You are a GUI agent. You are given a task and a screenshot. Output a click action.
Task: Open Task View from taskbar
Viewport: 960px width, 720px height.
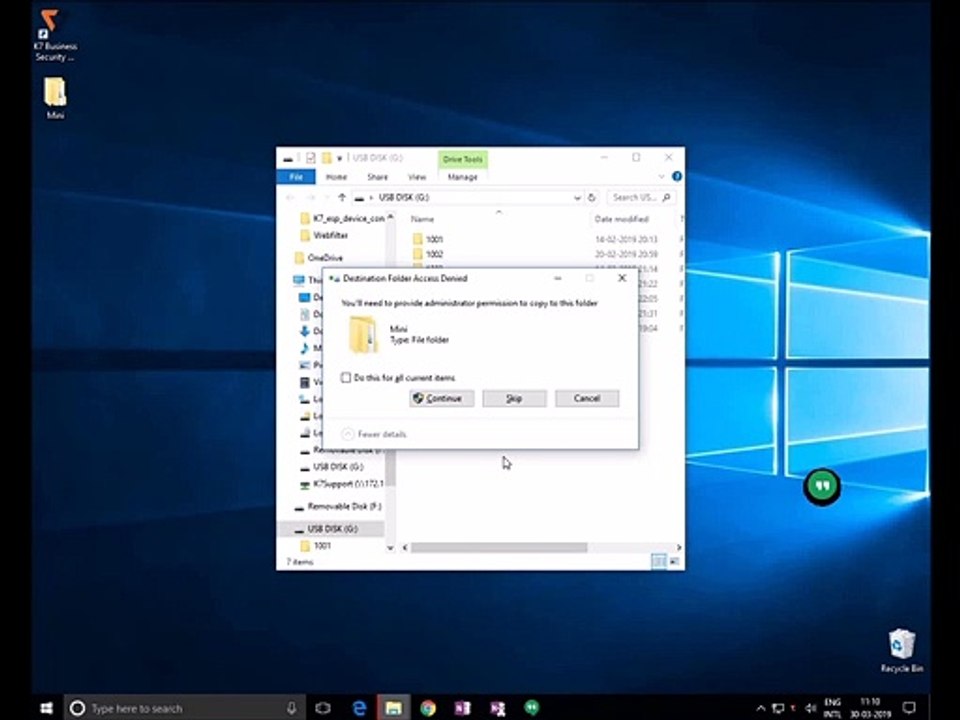click(x=323, y=708)
